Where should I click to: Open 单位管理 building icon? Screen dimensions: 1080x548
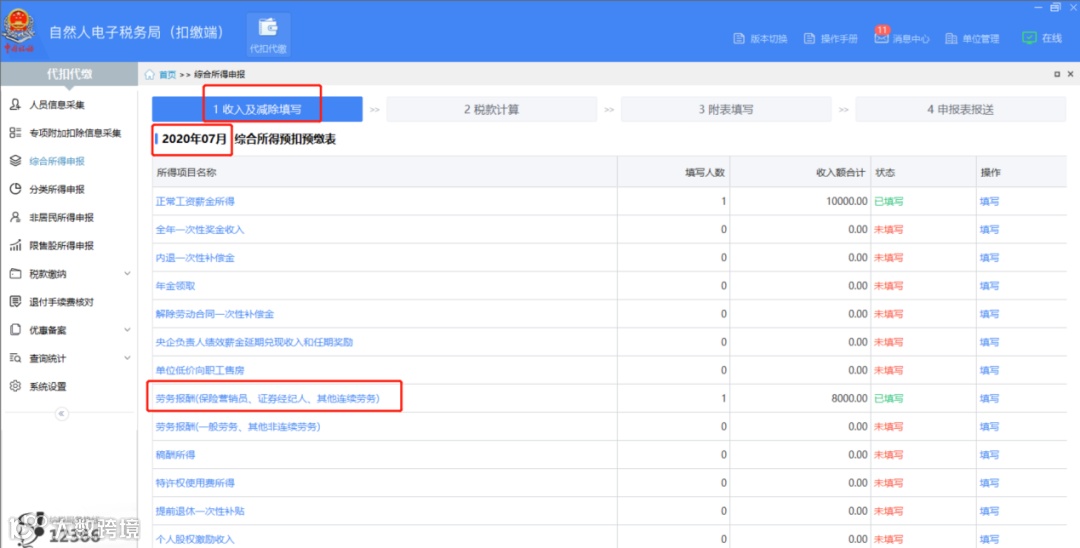point(951,39)
